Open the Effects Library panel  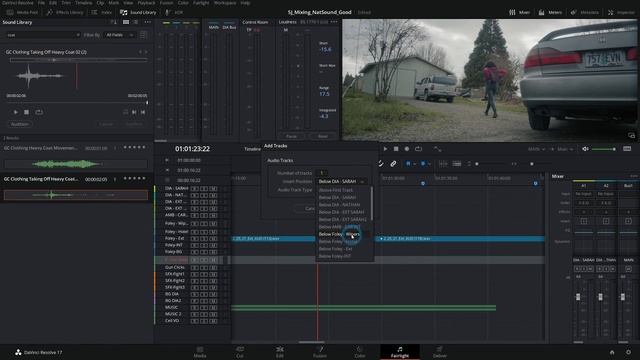point(65,13)
